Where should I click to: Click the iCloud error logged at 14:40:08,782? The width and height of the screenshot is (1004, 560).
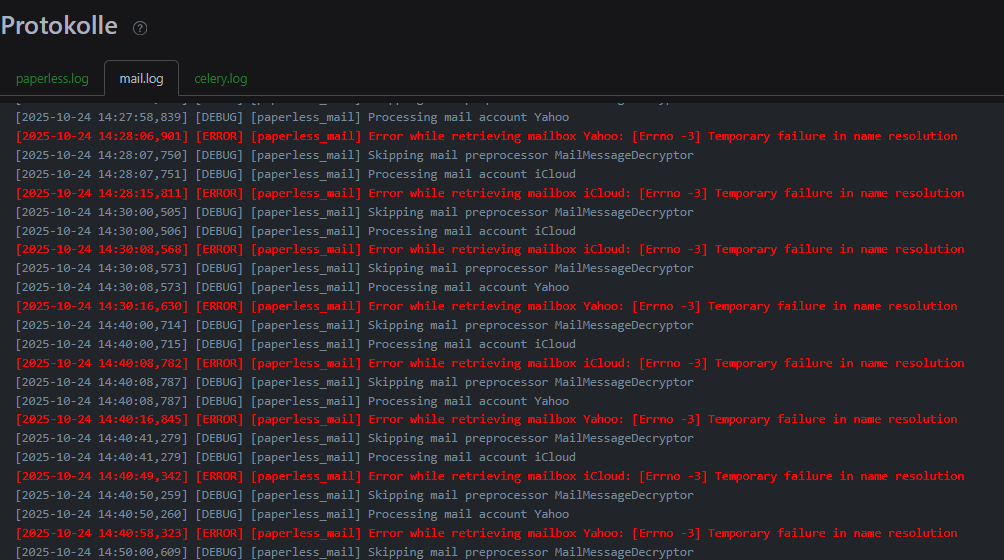pyautogui.click(x=490, y=363)
